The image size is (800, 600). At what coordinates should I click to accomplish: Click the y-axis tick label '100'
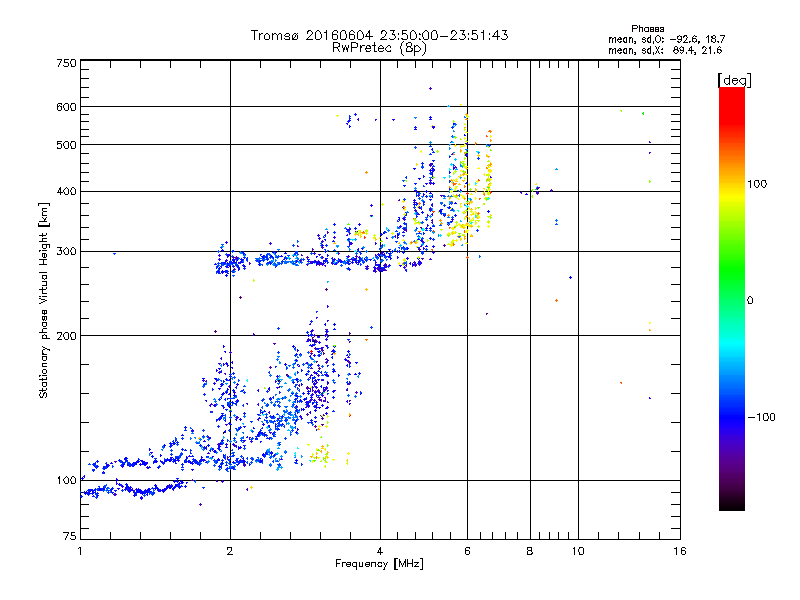click(66, 480)
